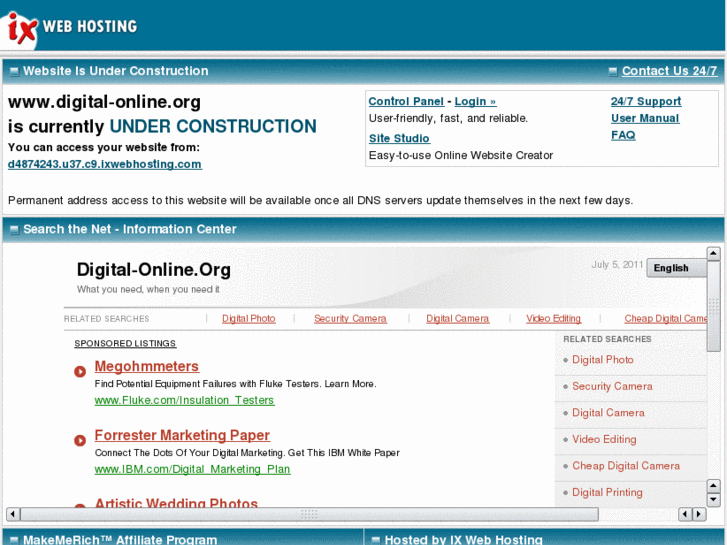Choose Video Editing in sidebar related searches

[x=604, y=439]
